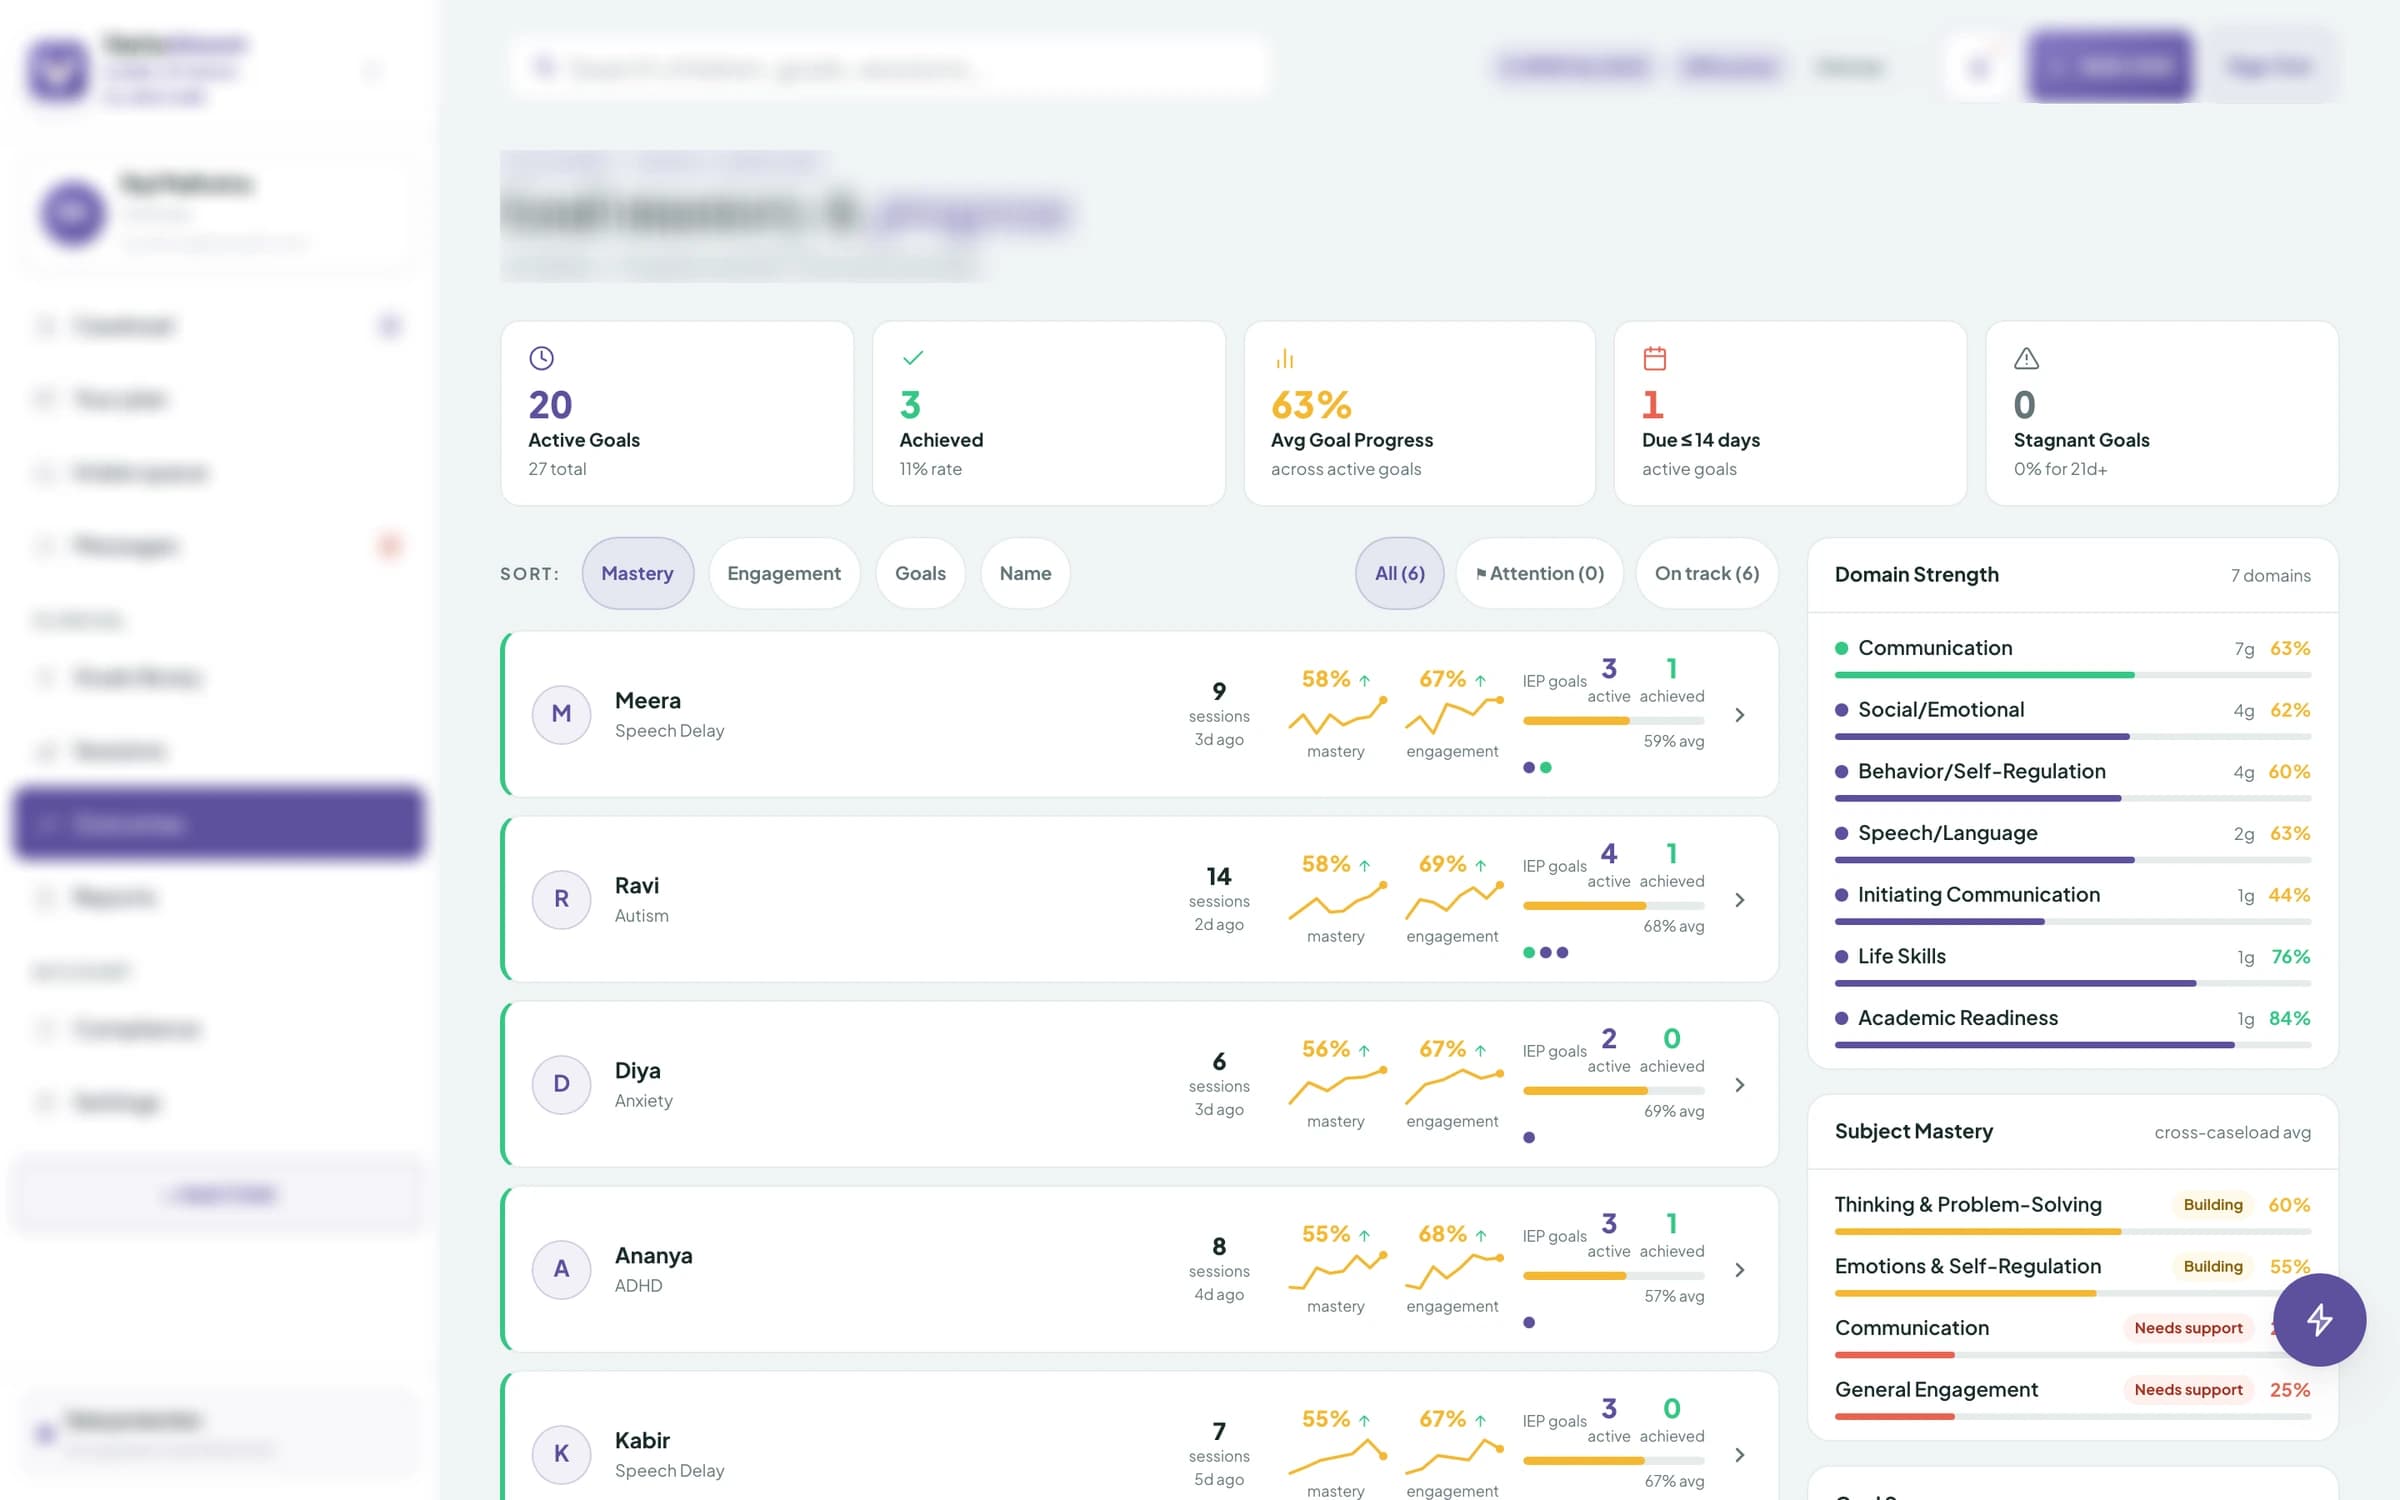Click the purple dot beside Life Skills
This screenshot has height=1500, width=2400.
click(x=1841, y=957)
